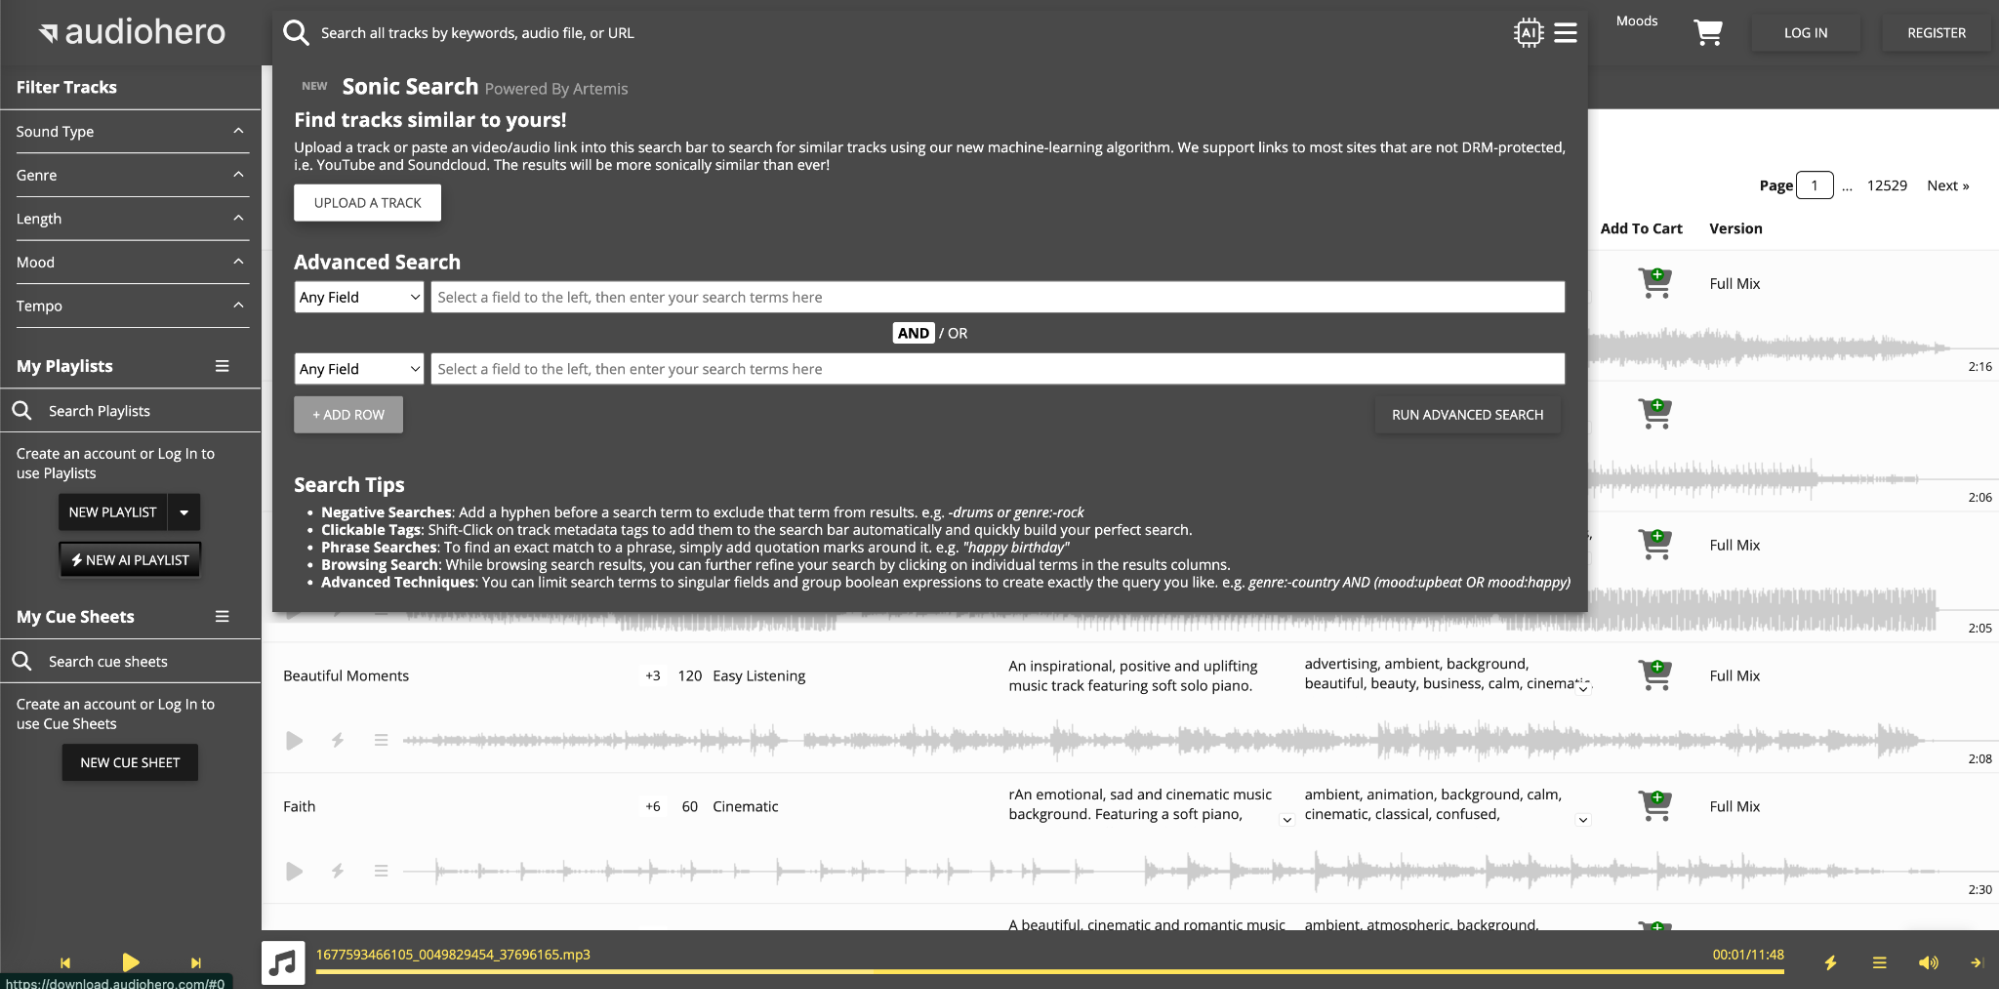Click RUN ADVANCED SEARCH
Screen dimensions: 1999x989
click(x=1466, y=414)
